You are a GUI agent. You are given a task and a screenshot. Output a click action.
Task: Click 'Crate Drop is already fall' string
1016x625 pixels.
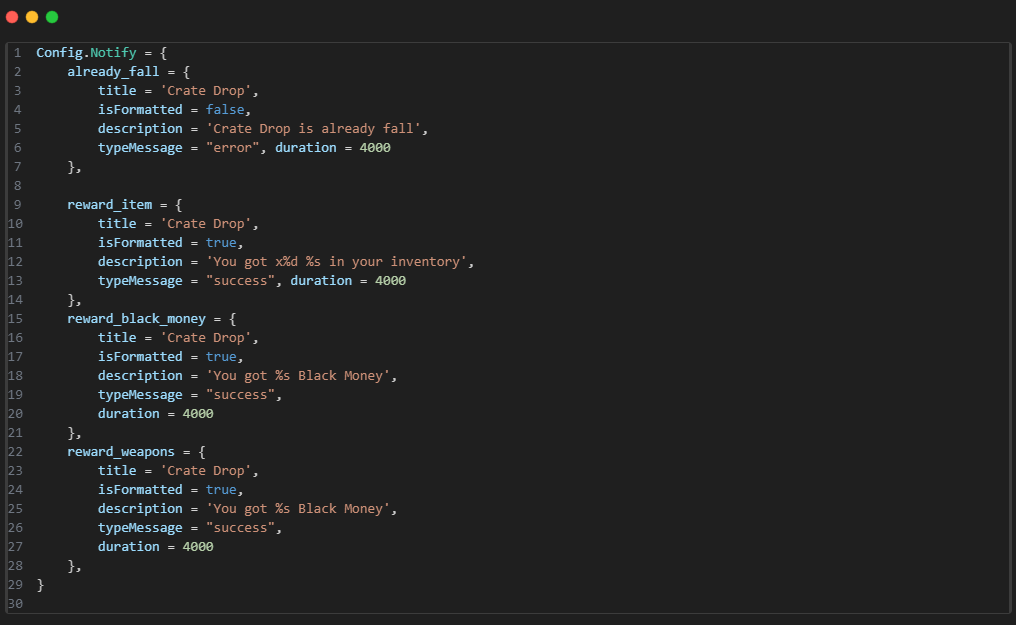coord(314,128)
